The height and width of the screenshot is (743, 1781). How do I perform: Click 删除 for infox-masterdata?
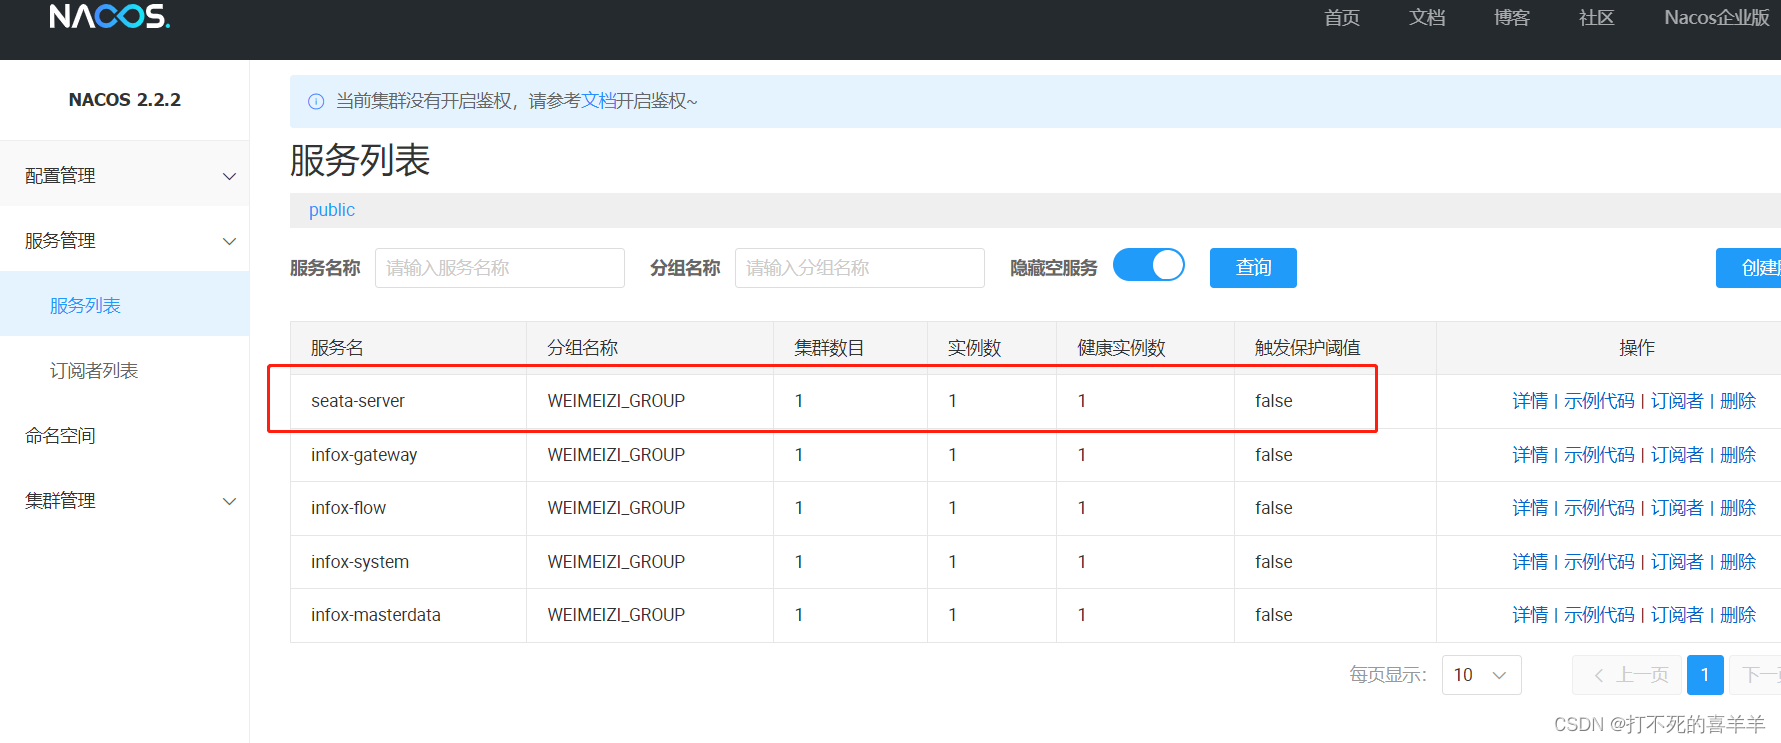click(1738, 615)
